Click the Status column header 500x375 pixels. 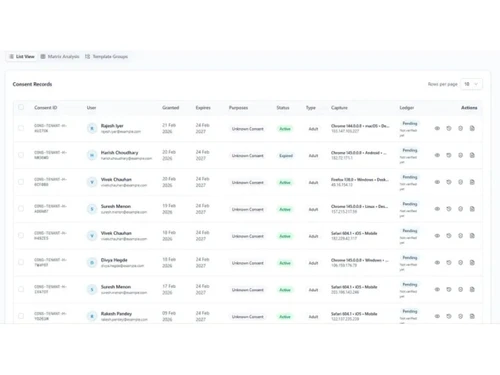pyautogui.click(x=283, y=108)
